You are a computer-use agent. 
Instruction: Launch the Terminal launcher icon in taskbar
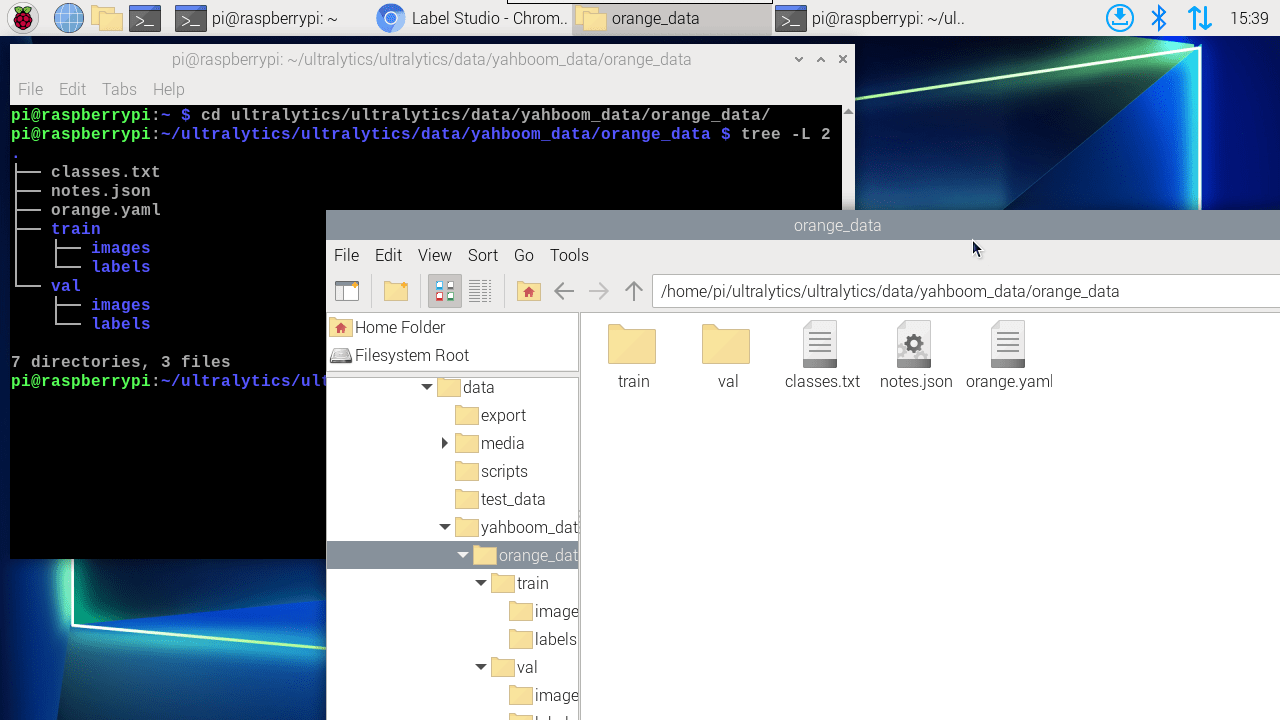coord(146,18)
